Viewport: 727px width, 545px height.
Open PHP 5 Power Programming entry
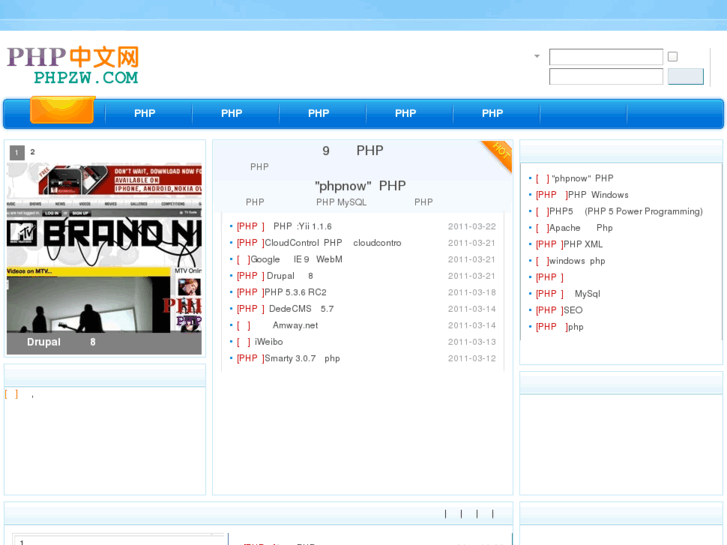coord(626,212)
